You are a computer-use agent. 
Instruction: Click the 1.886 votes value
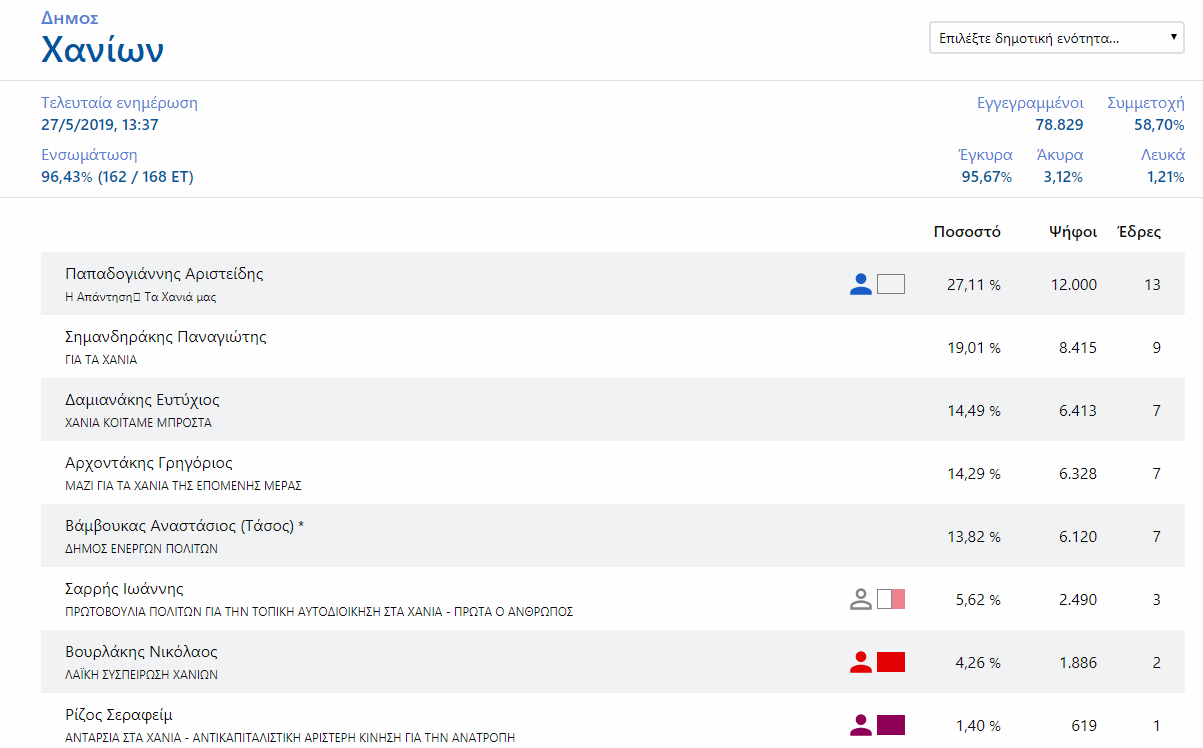click(x=1078, y=663)
